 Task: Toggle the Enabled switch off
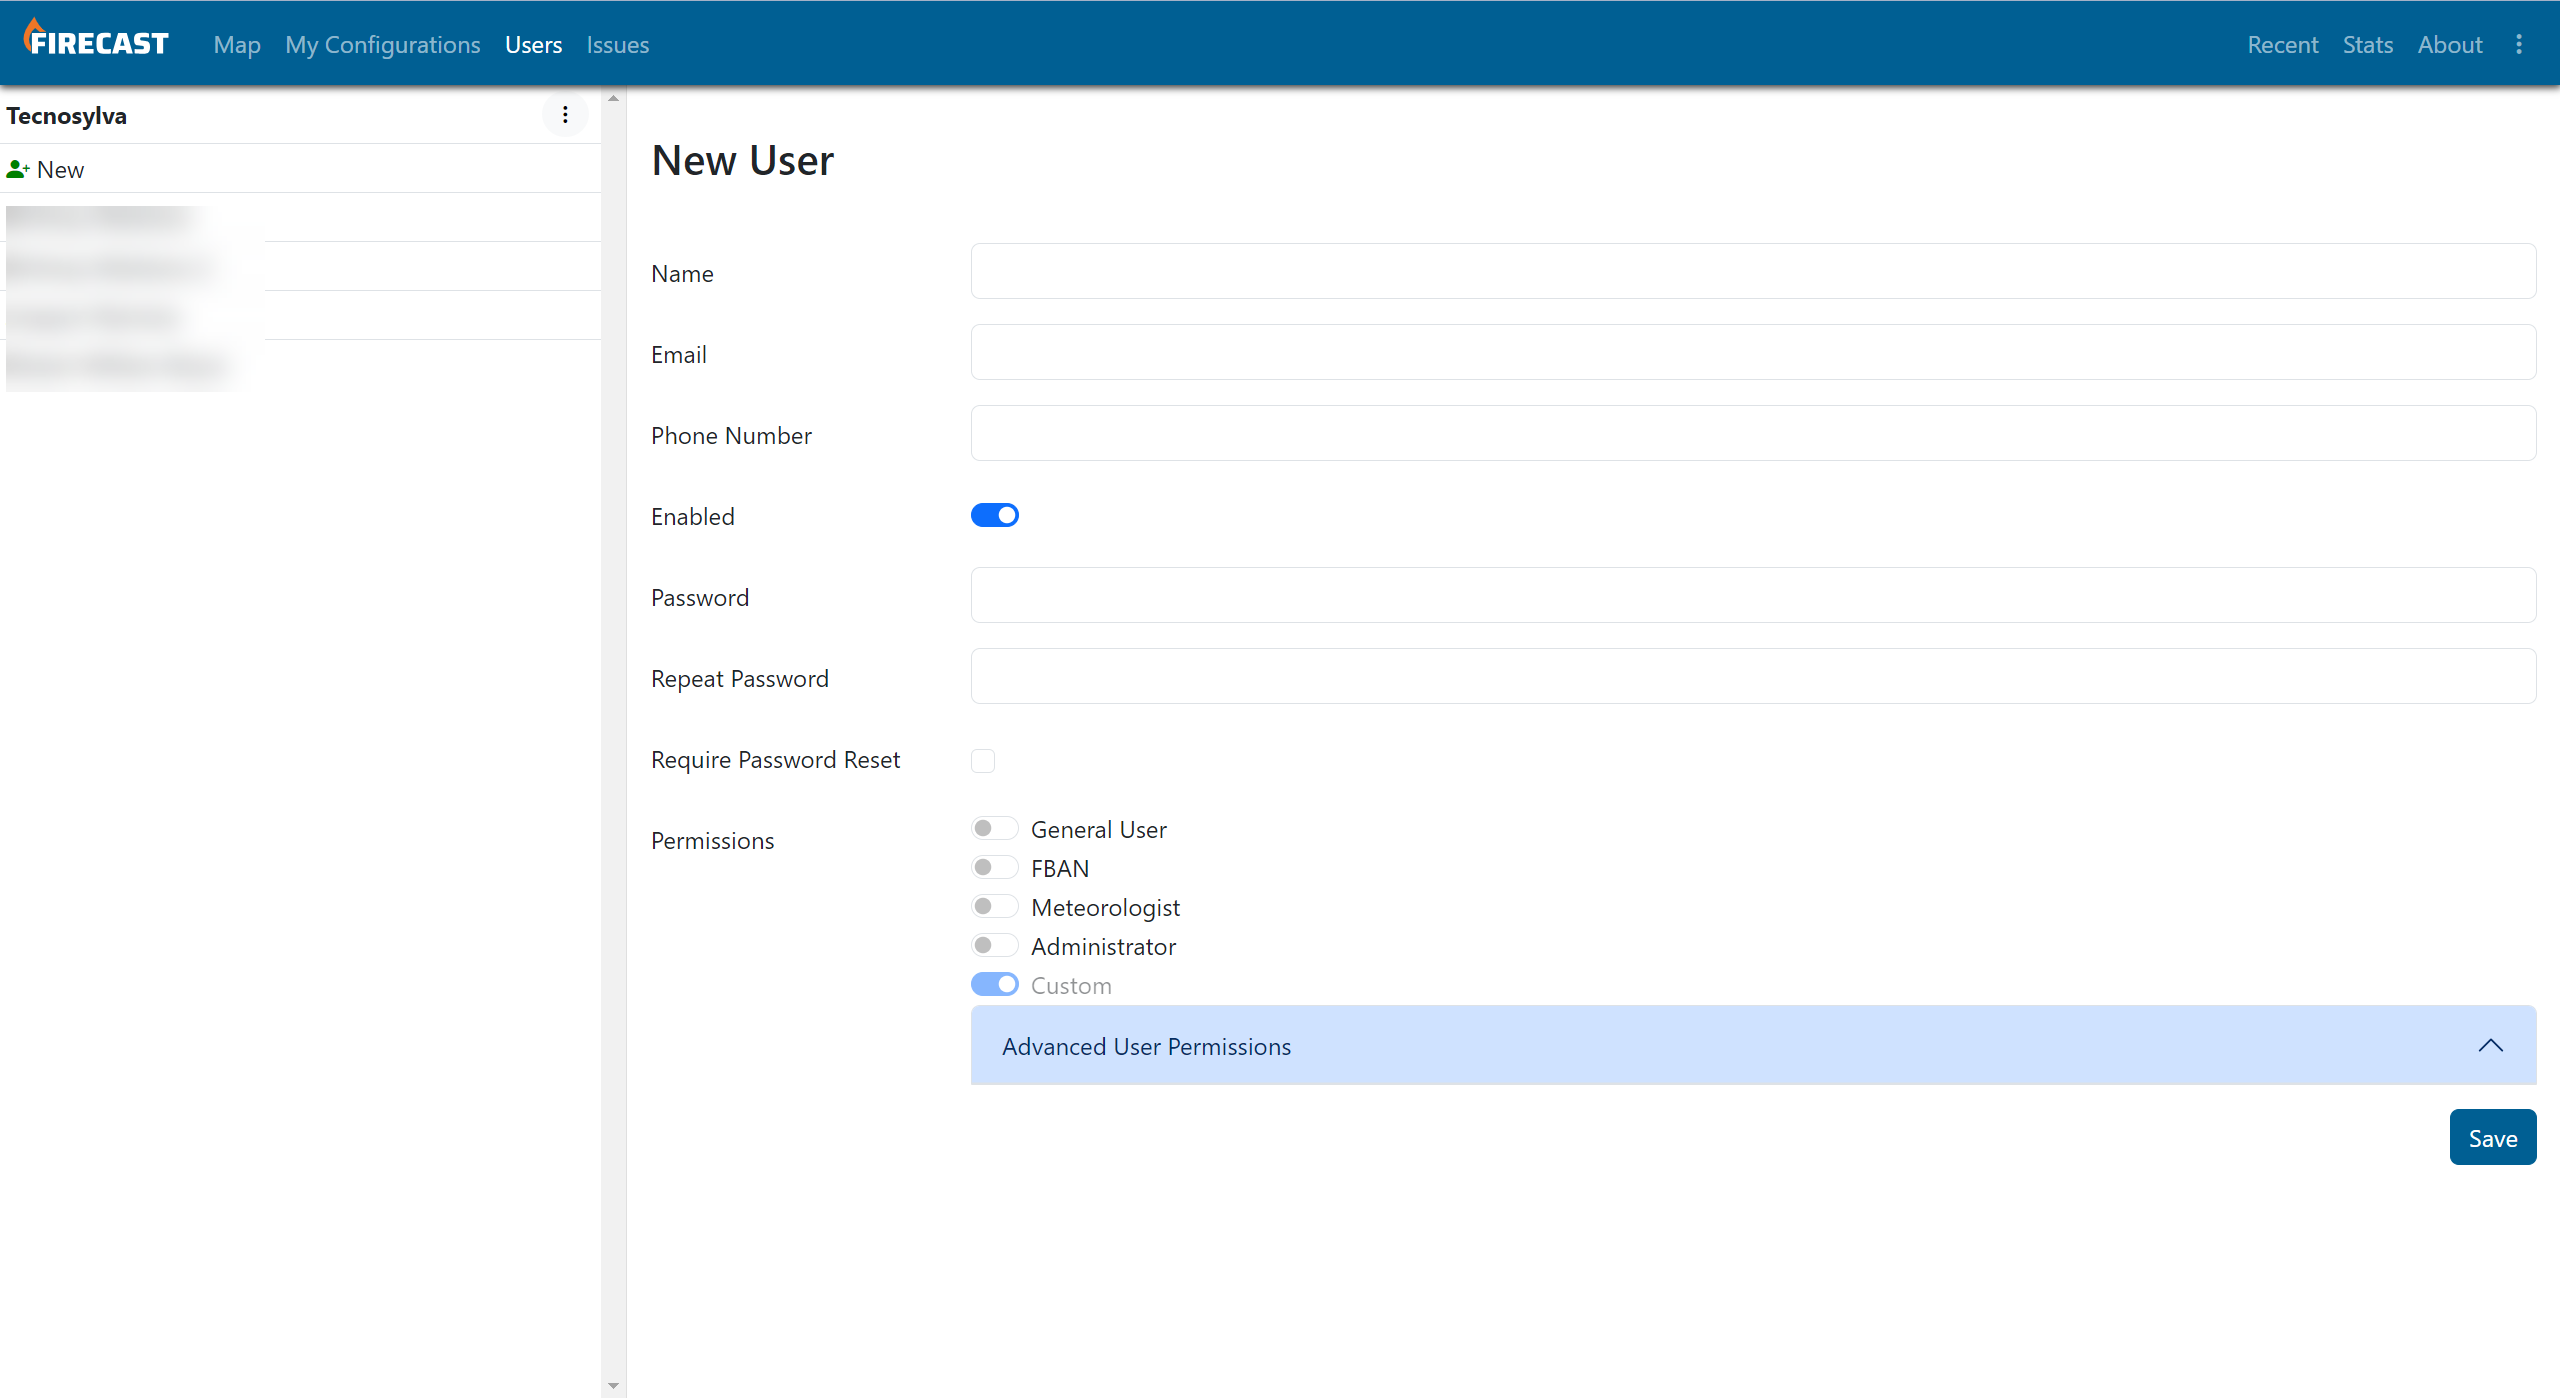(994, 515)
